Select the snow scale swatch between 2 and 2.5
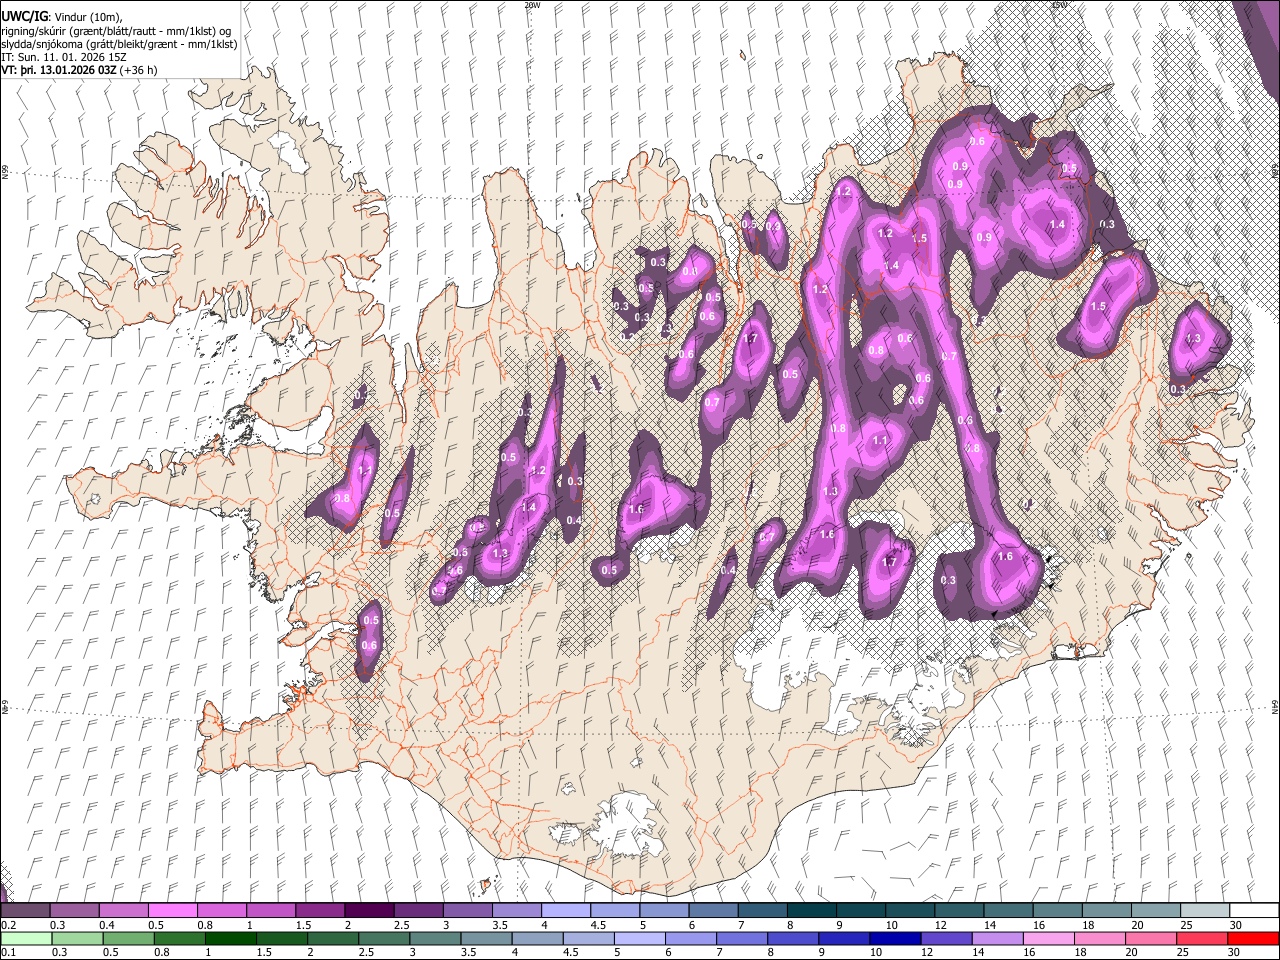 pyautogui.click(x=368, y=910)
